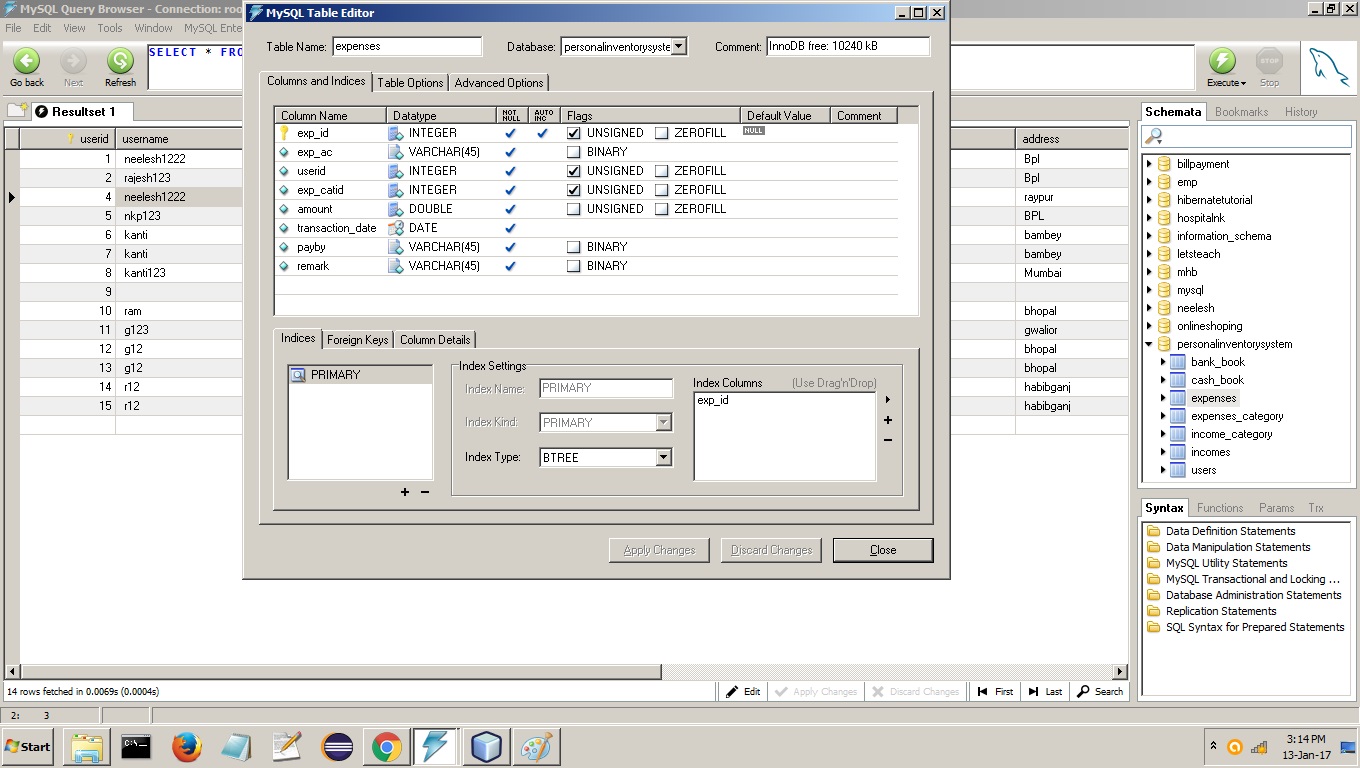Collapse the personalinventorysystem schema node

[1149, 344]
